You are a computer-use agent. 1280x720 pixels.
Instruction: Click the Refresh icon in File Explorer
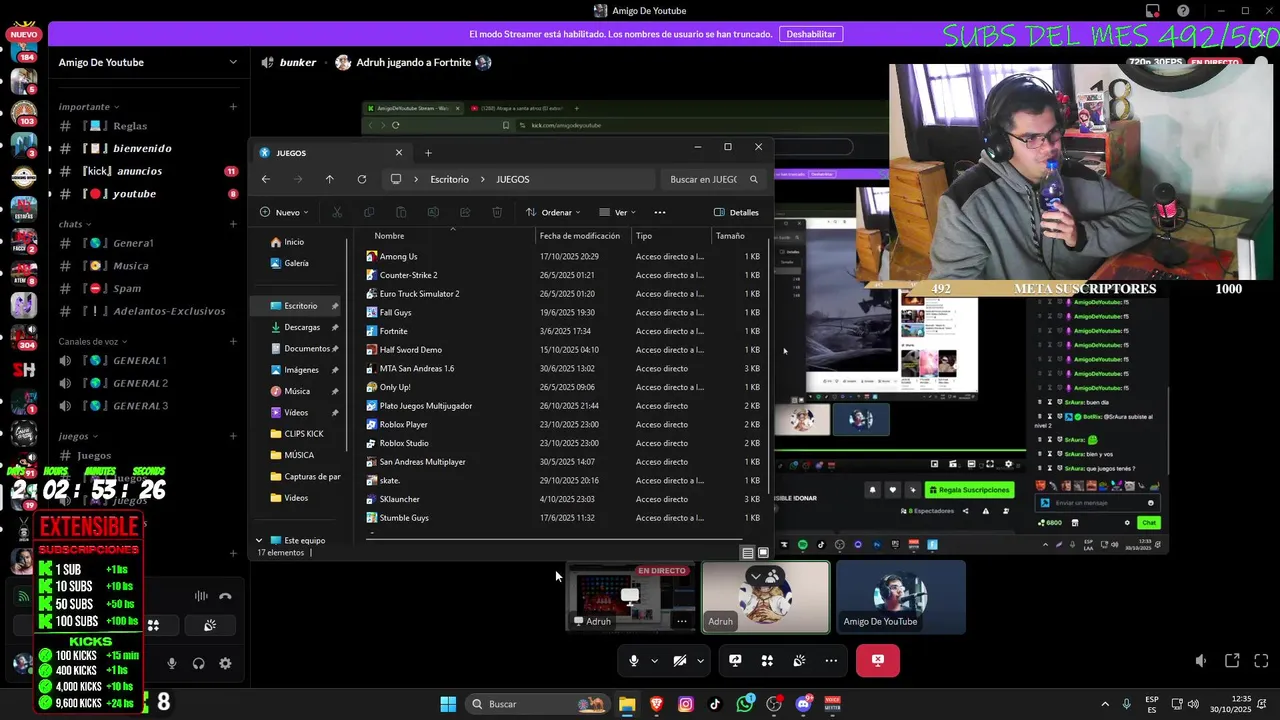pos(361,179)
